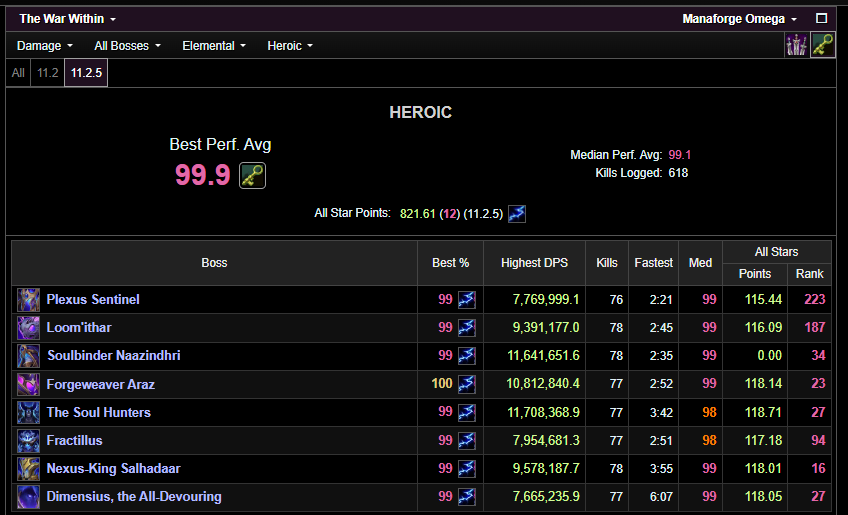Click 0.00 points in Soulbinder Naazindhri row

point(770,356)
